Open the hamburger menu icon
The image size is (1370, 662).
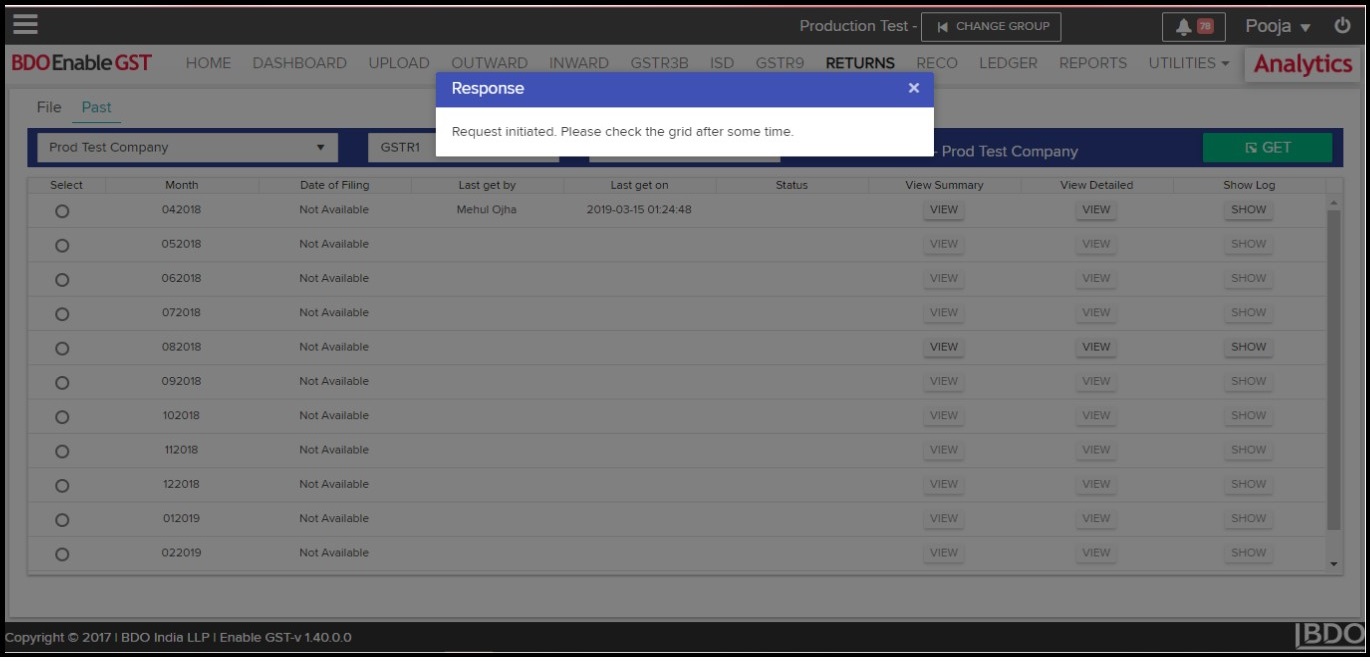point(25,25)
